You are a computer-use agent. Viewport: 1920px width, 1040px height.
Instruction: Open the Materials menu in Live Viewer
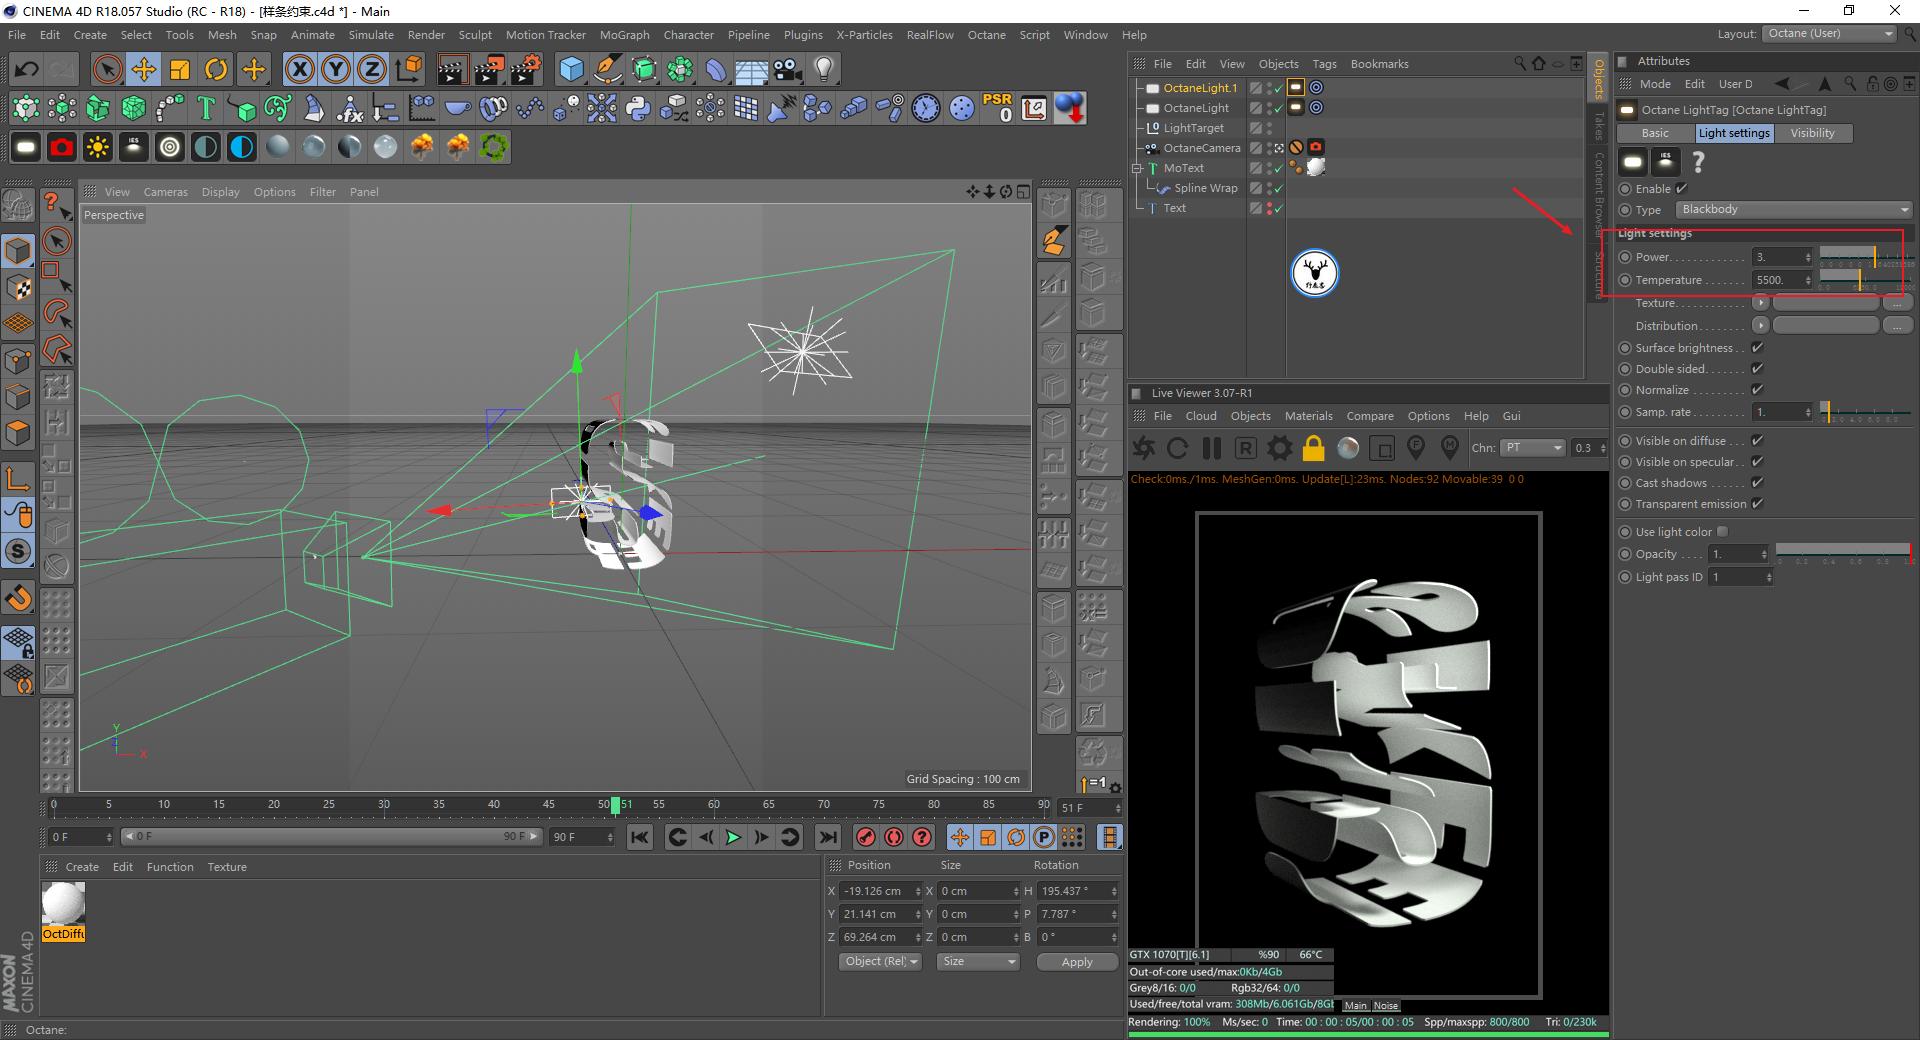pos(1308,416)
